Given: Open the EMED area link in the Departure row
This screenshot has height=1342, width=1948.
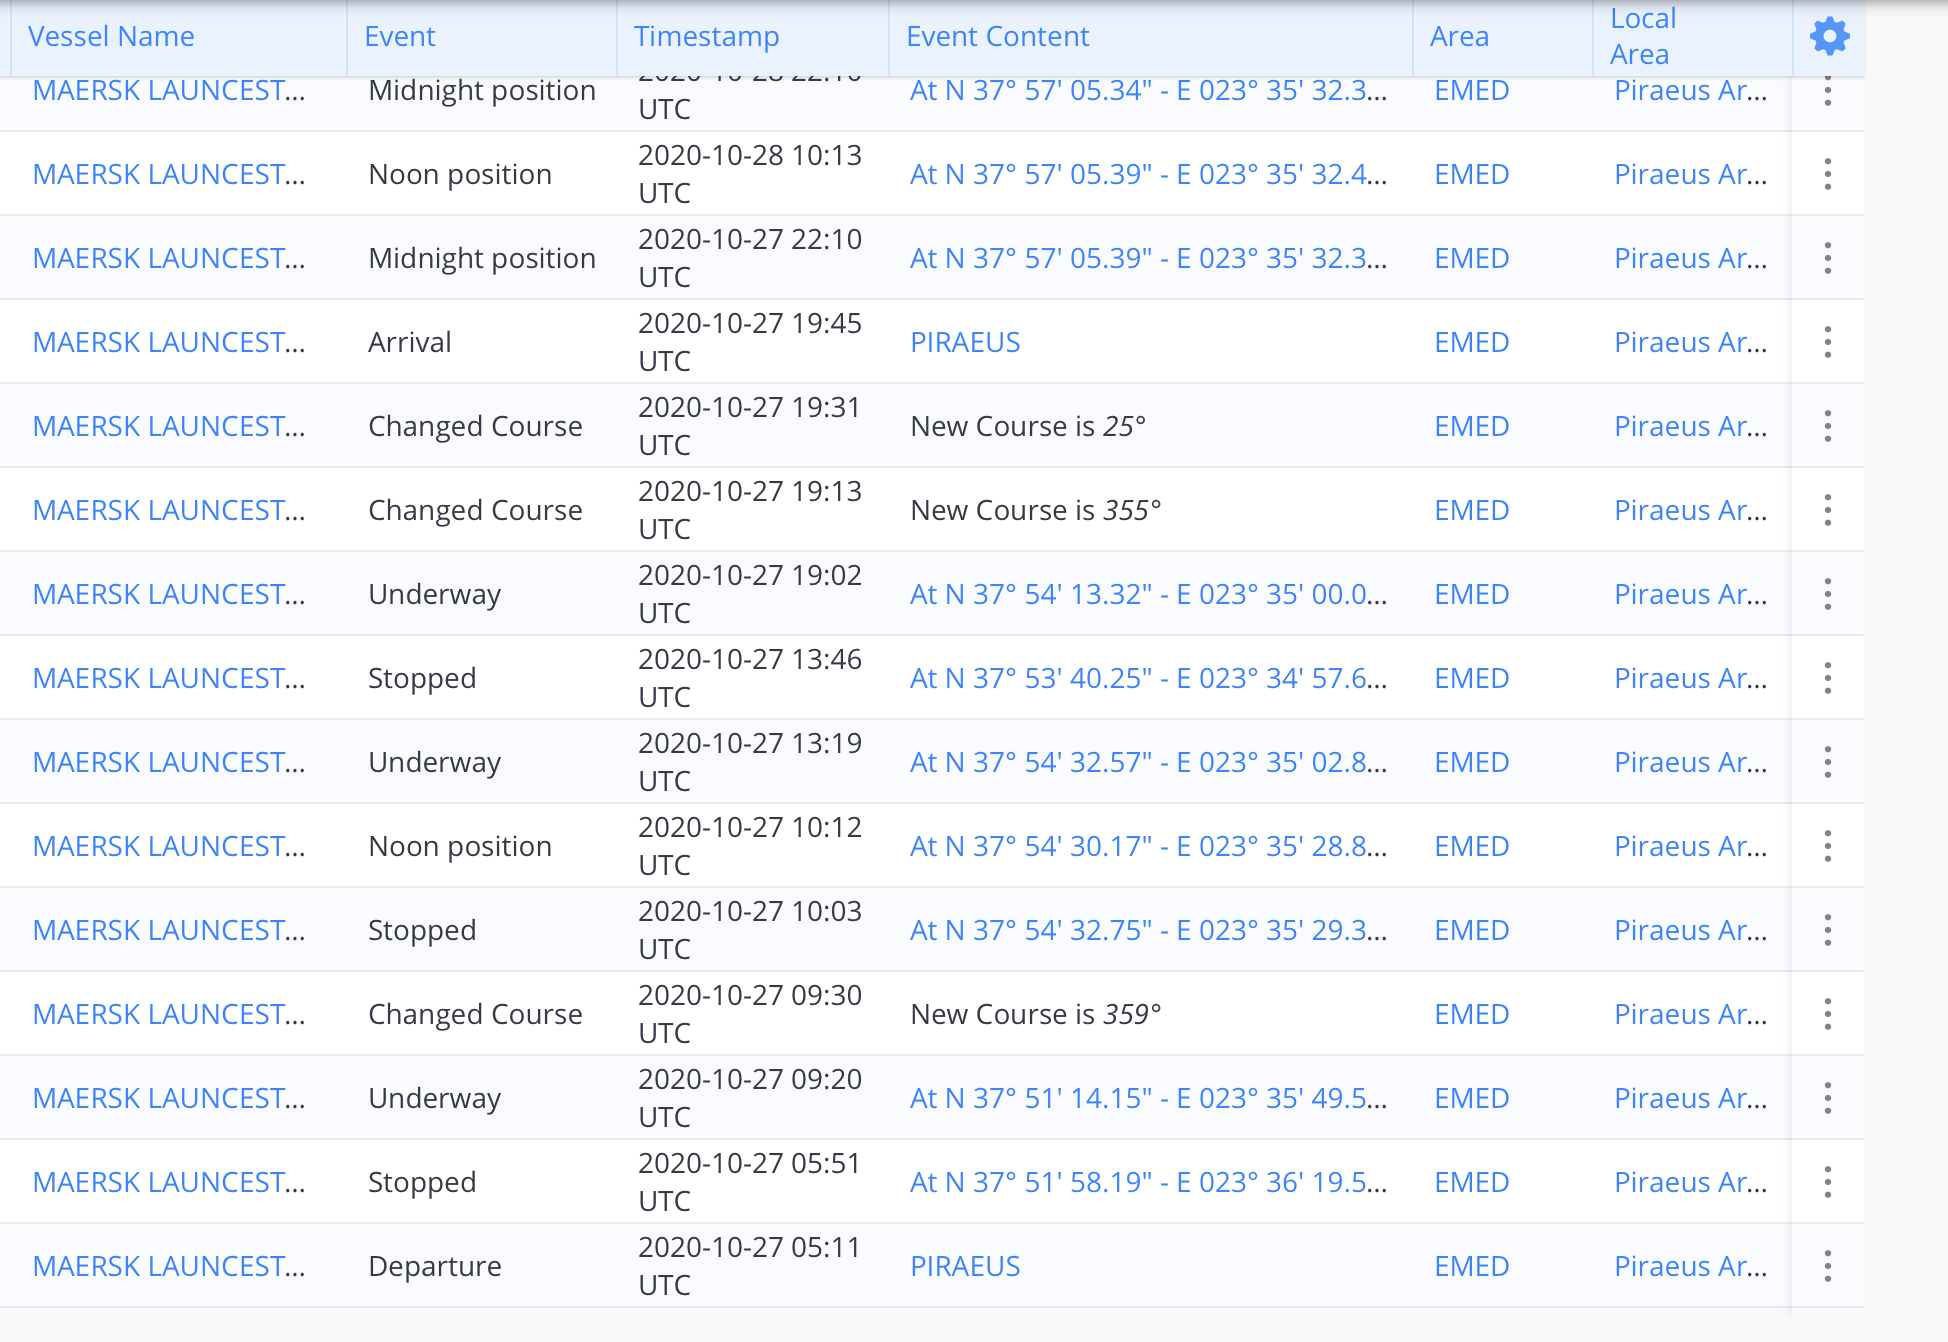Looking at the screenshot, I should click(x=1471, y=1266).
